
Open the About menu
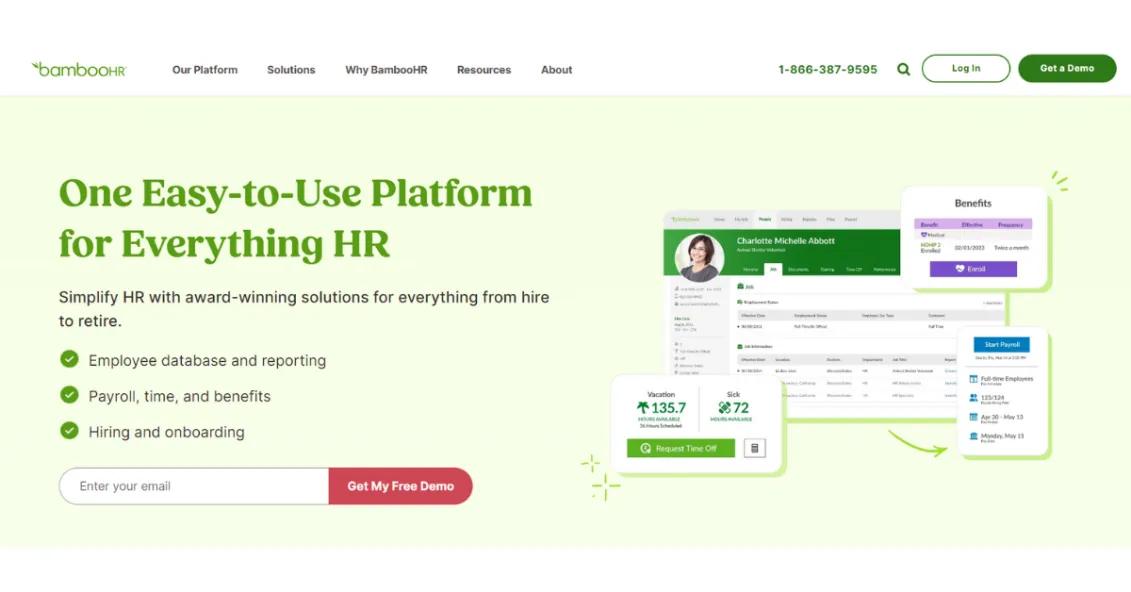(556, 70)
